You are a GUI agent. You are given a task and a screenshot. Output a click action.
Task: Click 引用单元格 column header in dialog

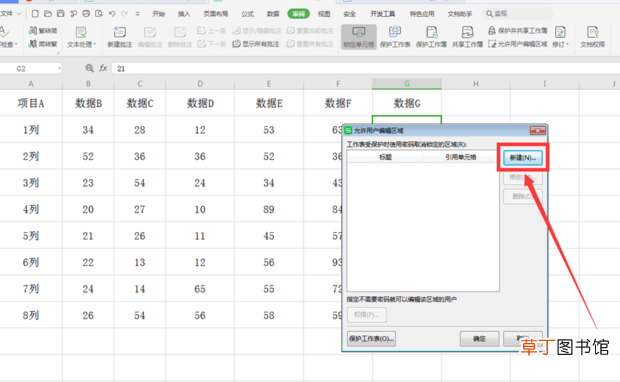pyautogui.click(x=461, y=157)
